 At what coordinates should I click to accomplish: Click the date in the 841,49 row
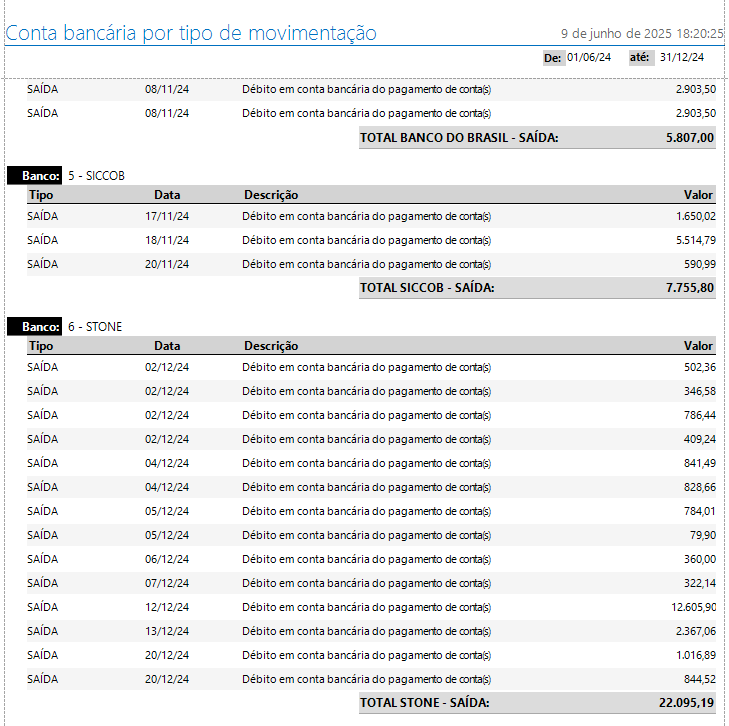pos(167,463)
